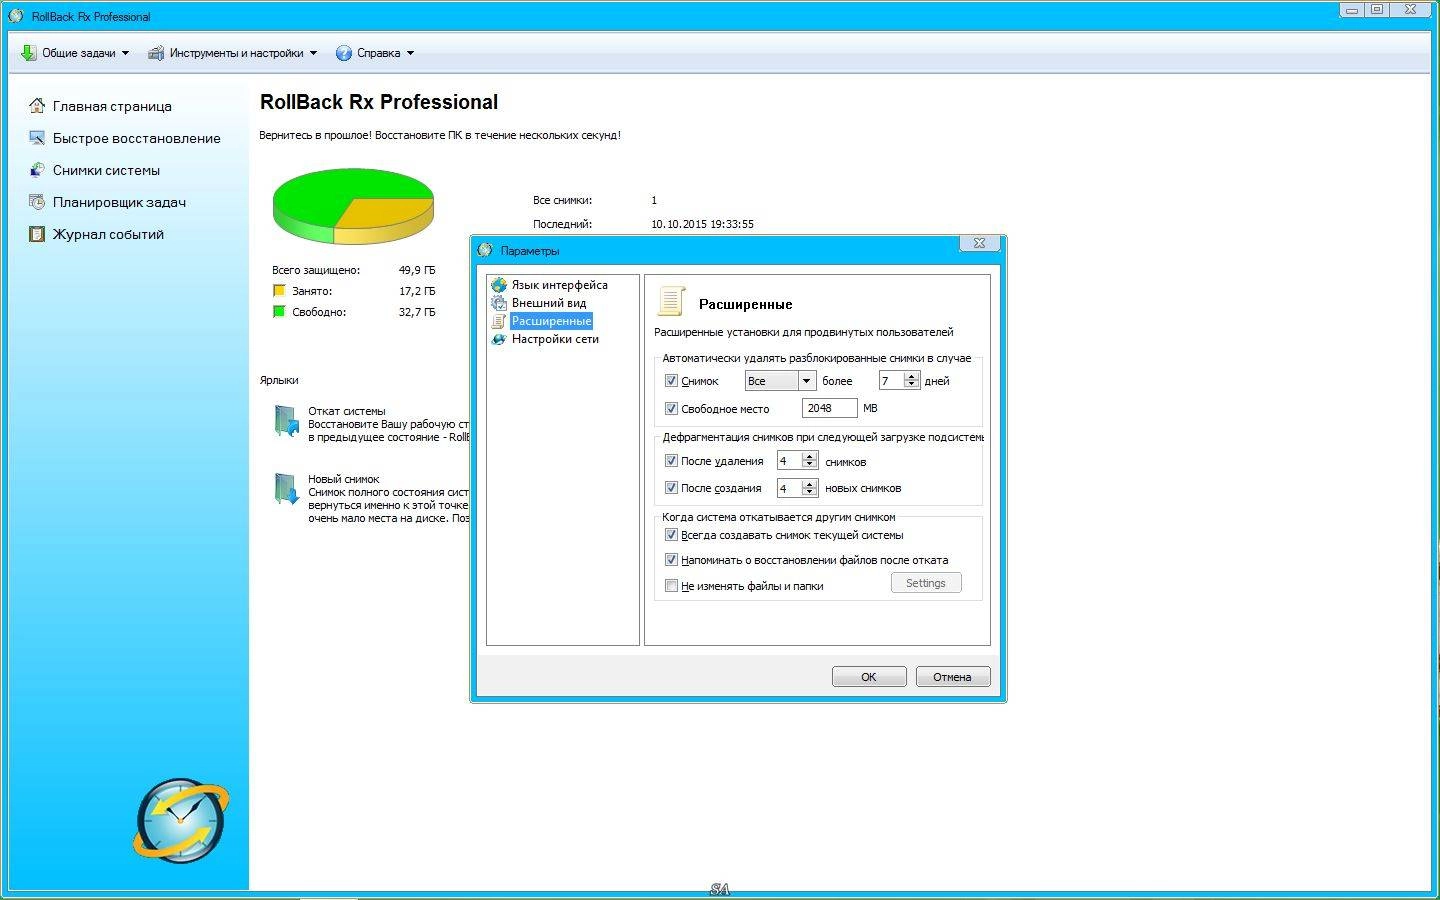This screenshot has width=1440, height=900.
Task: Toggle the Снимок auto-delete checkbox
Action: pos(671,381)
